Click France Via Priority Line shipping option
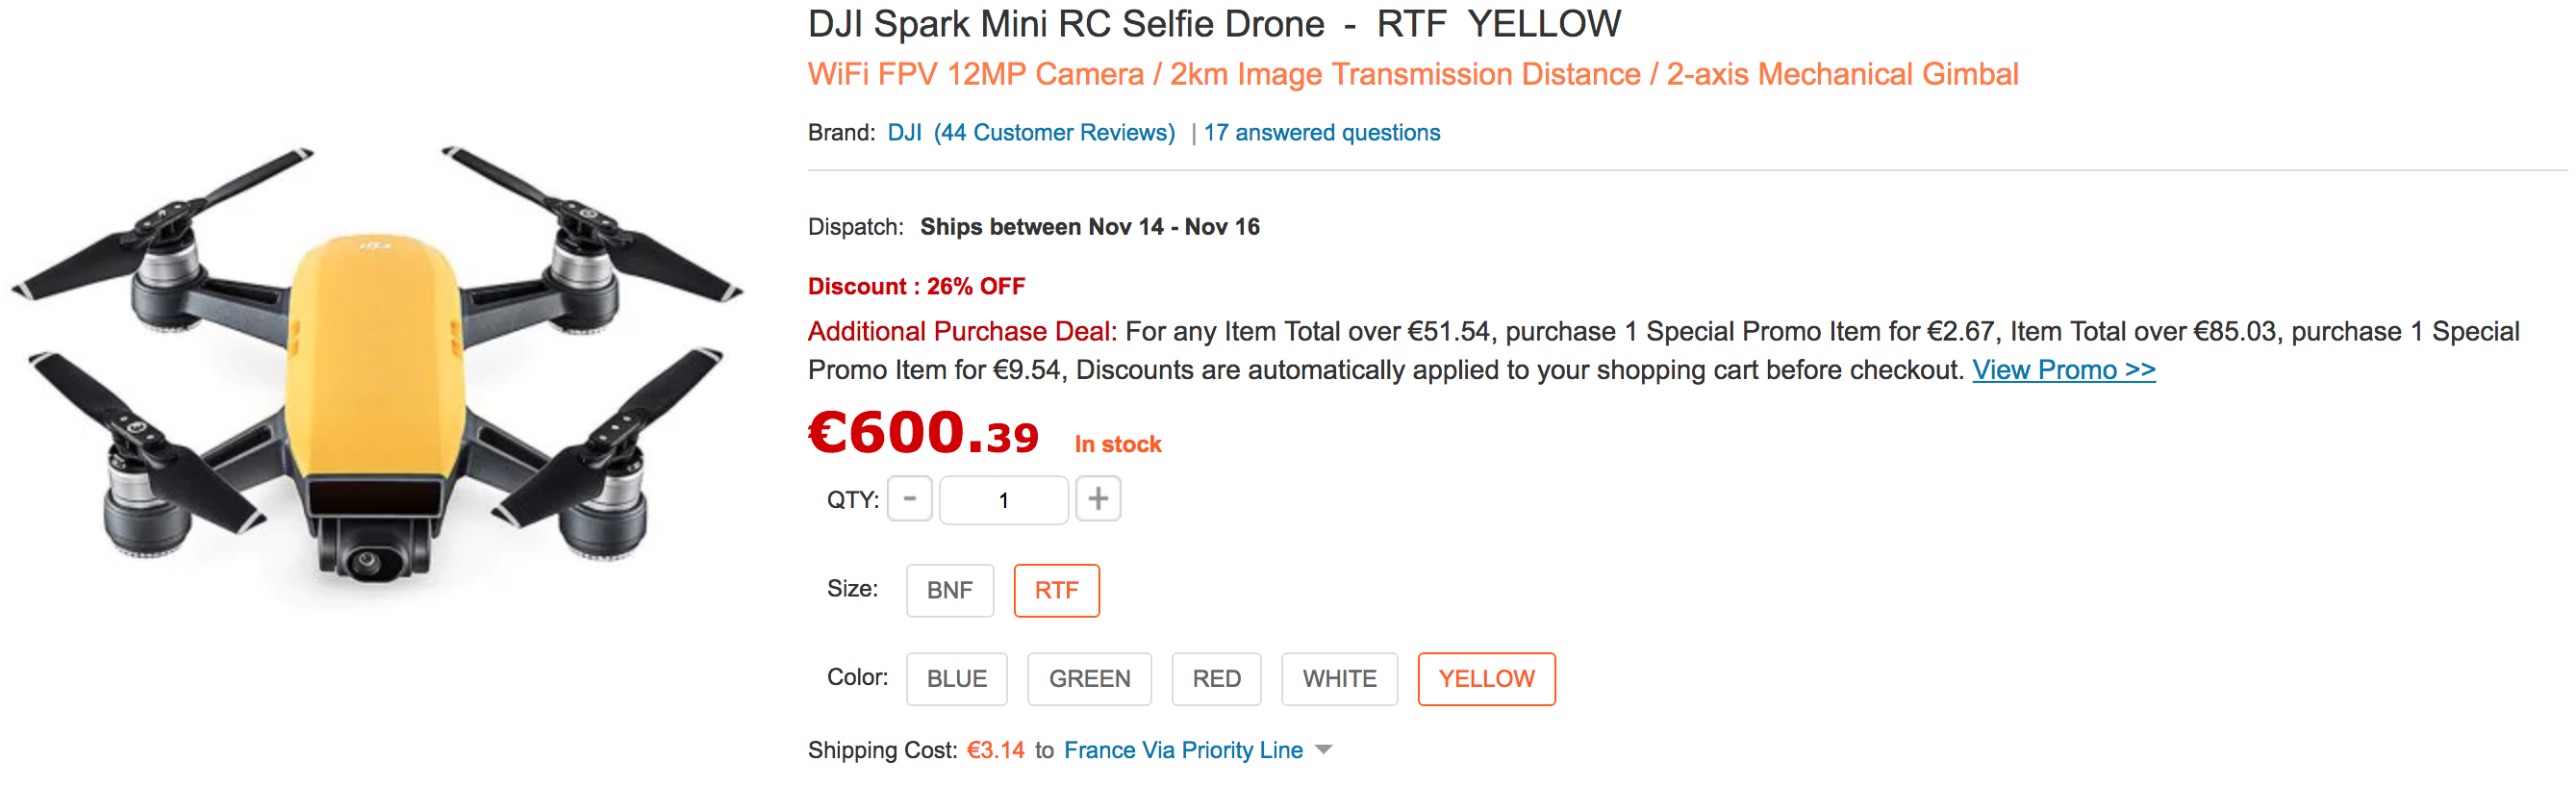 tap(1183, 750)
